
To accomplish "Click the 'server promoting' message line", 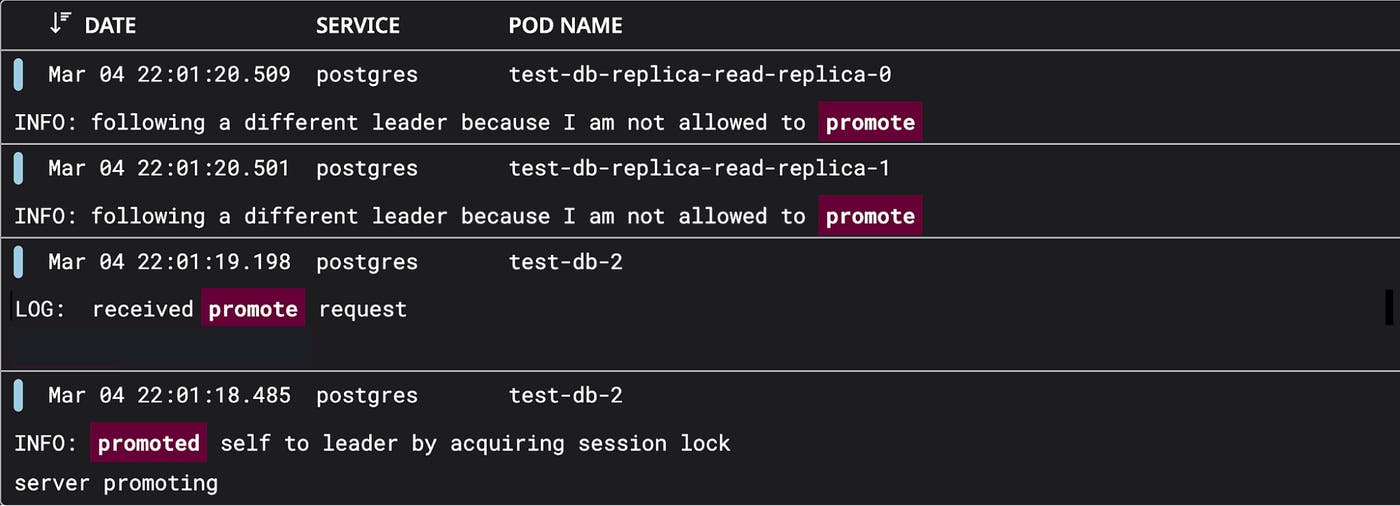I will coord(116,484).
